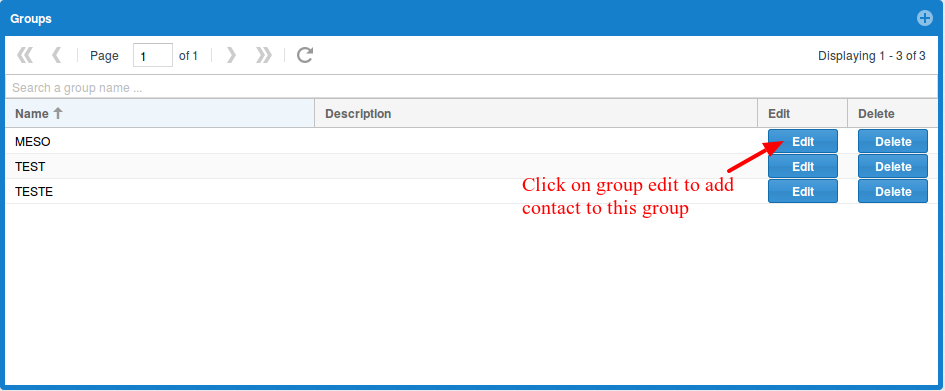Click the Description column header
Screen dimensions: 945x391
[x=536, y=113]
